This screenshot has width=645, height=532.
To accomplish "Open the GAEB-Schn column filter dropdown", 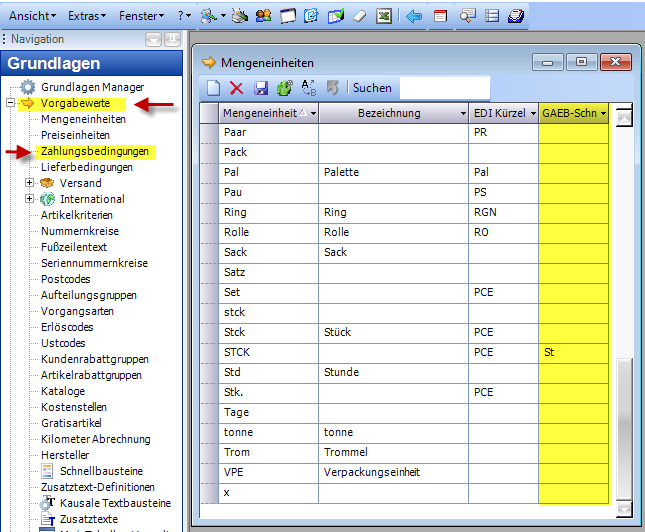I will click(x=603, y=114).
